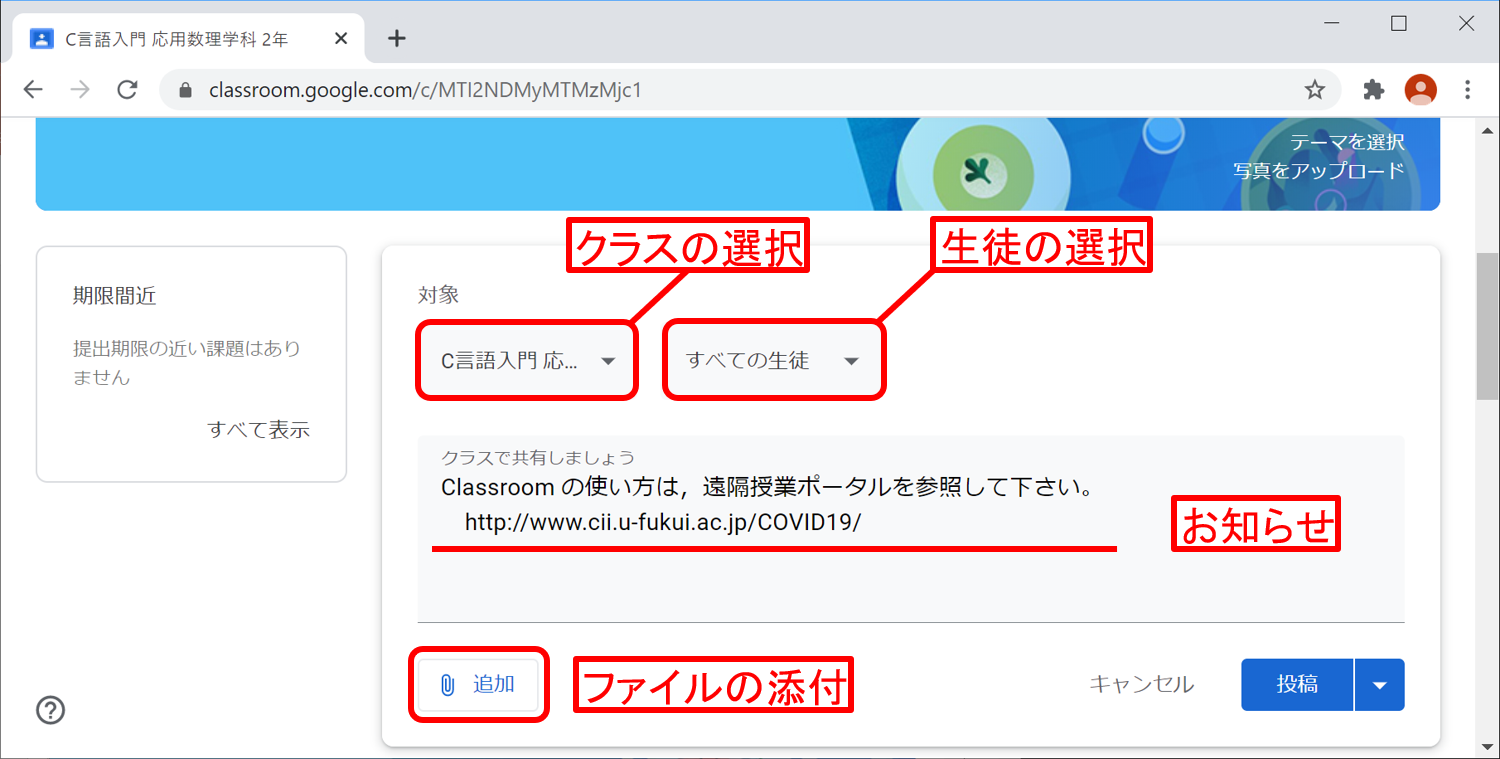This screenshot has height=759, width=1500.
Task: Click すべて表示 in the 期限間近 card
Action: pos(258,430)
